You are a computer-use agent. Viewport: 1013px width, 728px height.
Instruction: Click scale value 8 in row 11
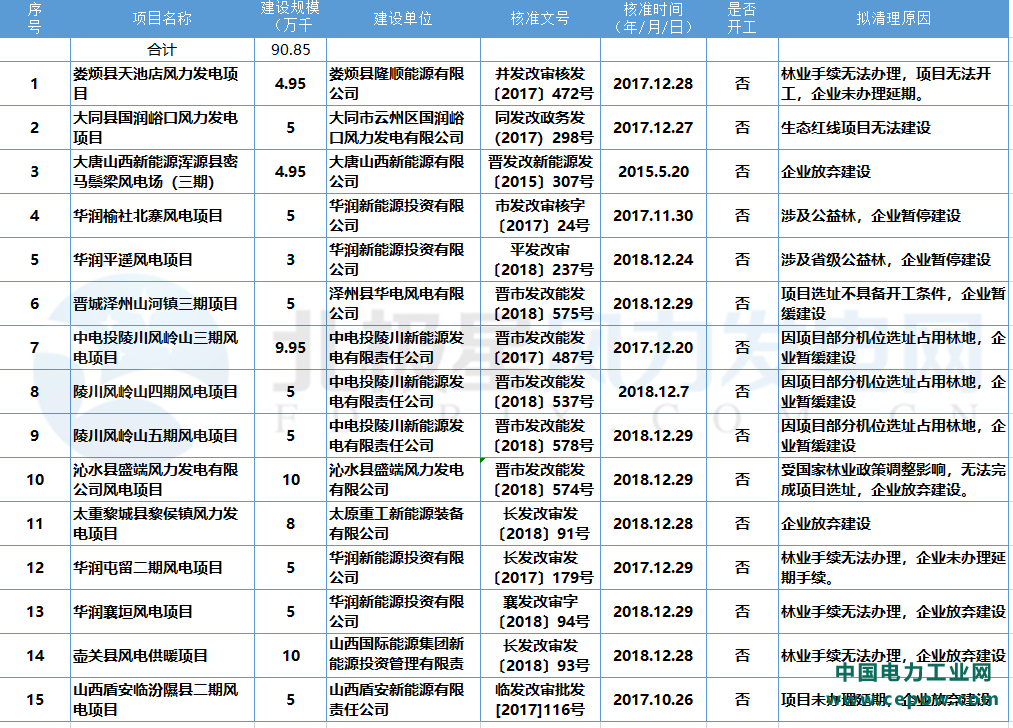pos(291,523)
